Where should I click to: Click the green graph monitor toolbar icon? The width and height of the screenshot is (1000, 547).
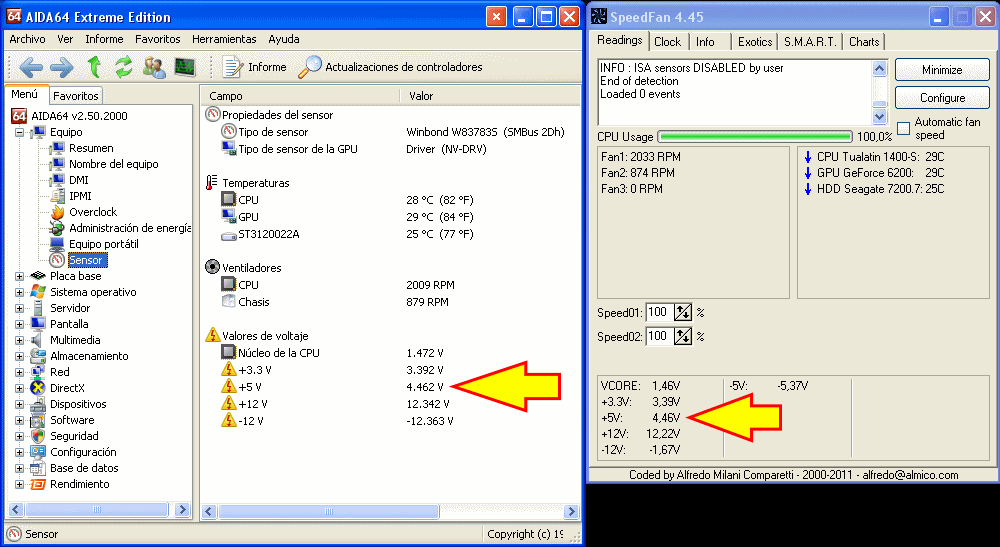tap(185, 67)
